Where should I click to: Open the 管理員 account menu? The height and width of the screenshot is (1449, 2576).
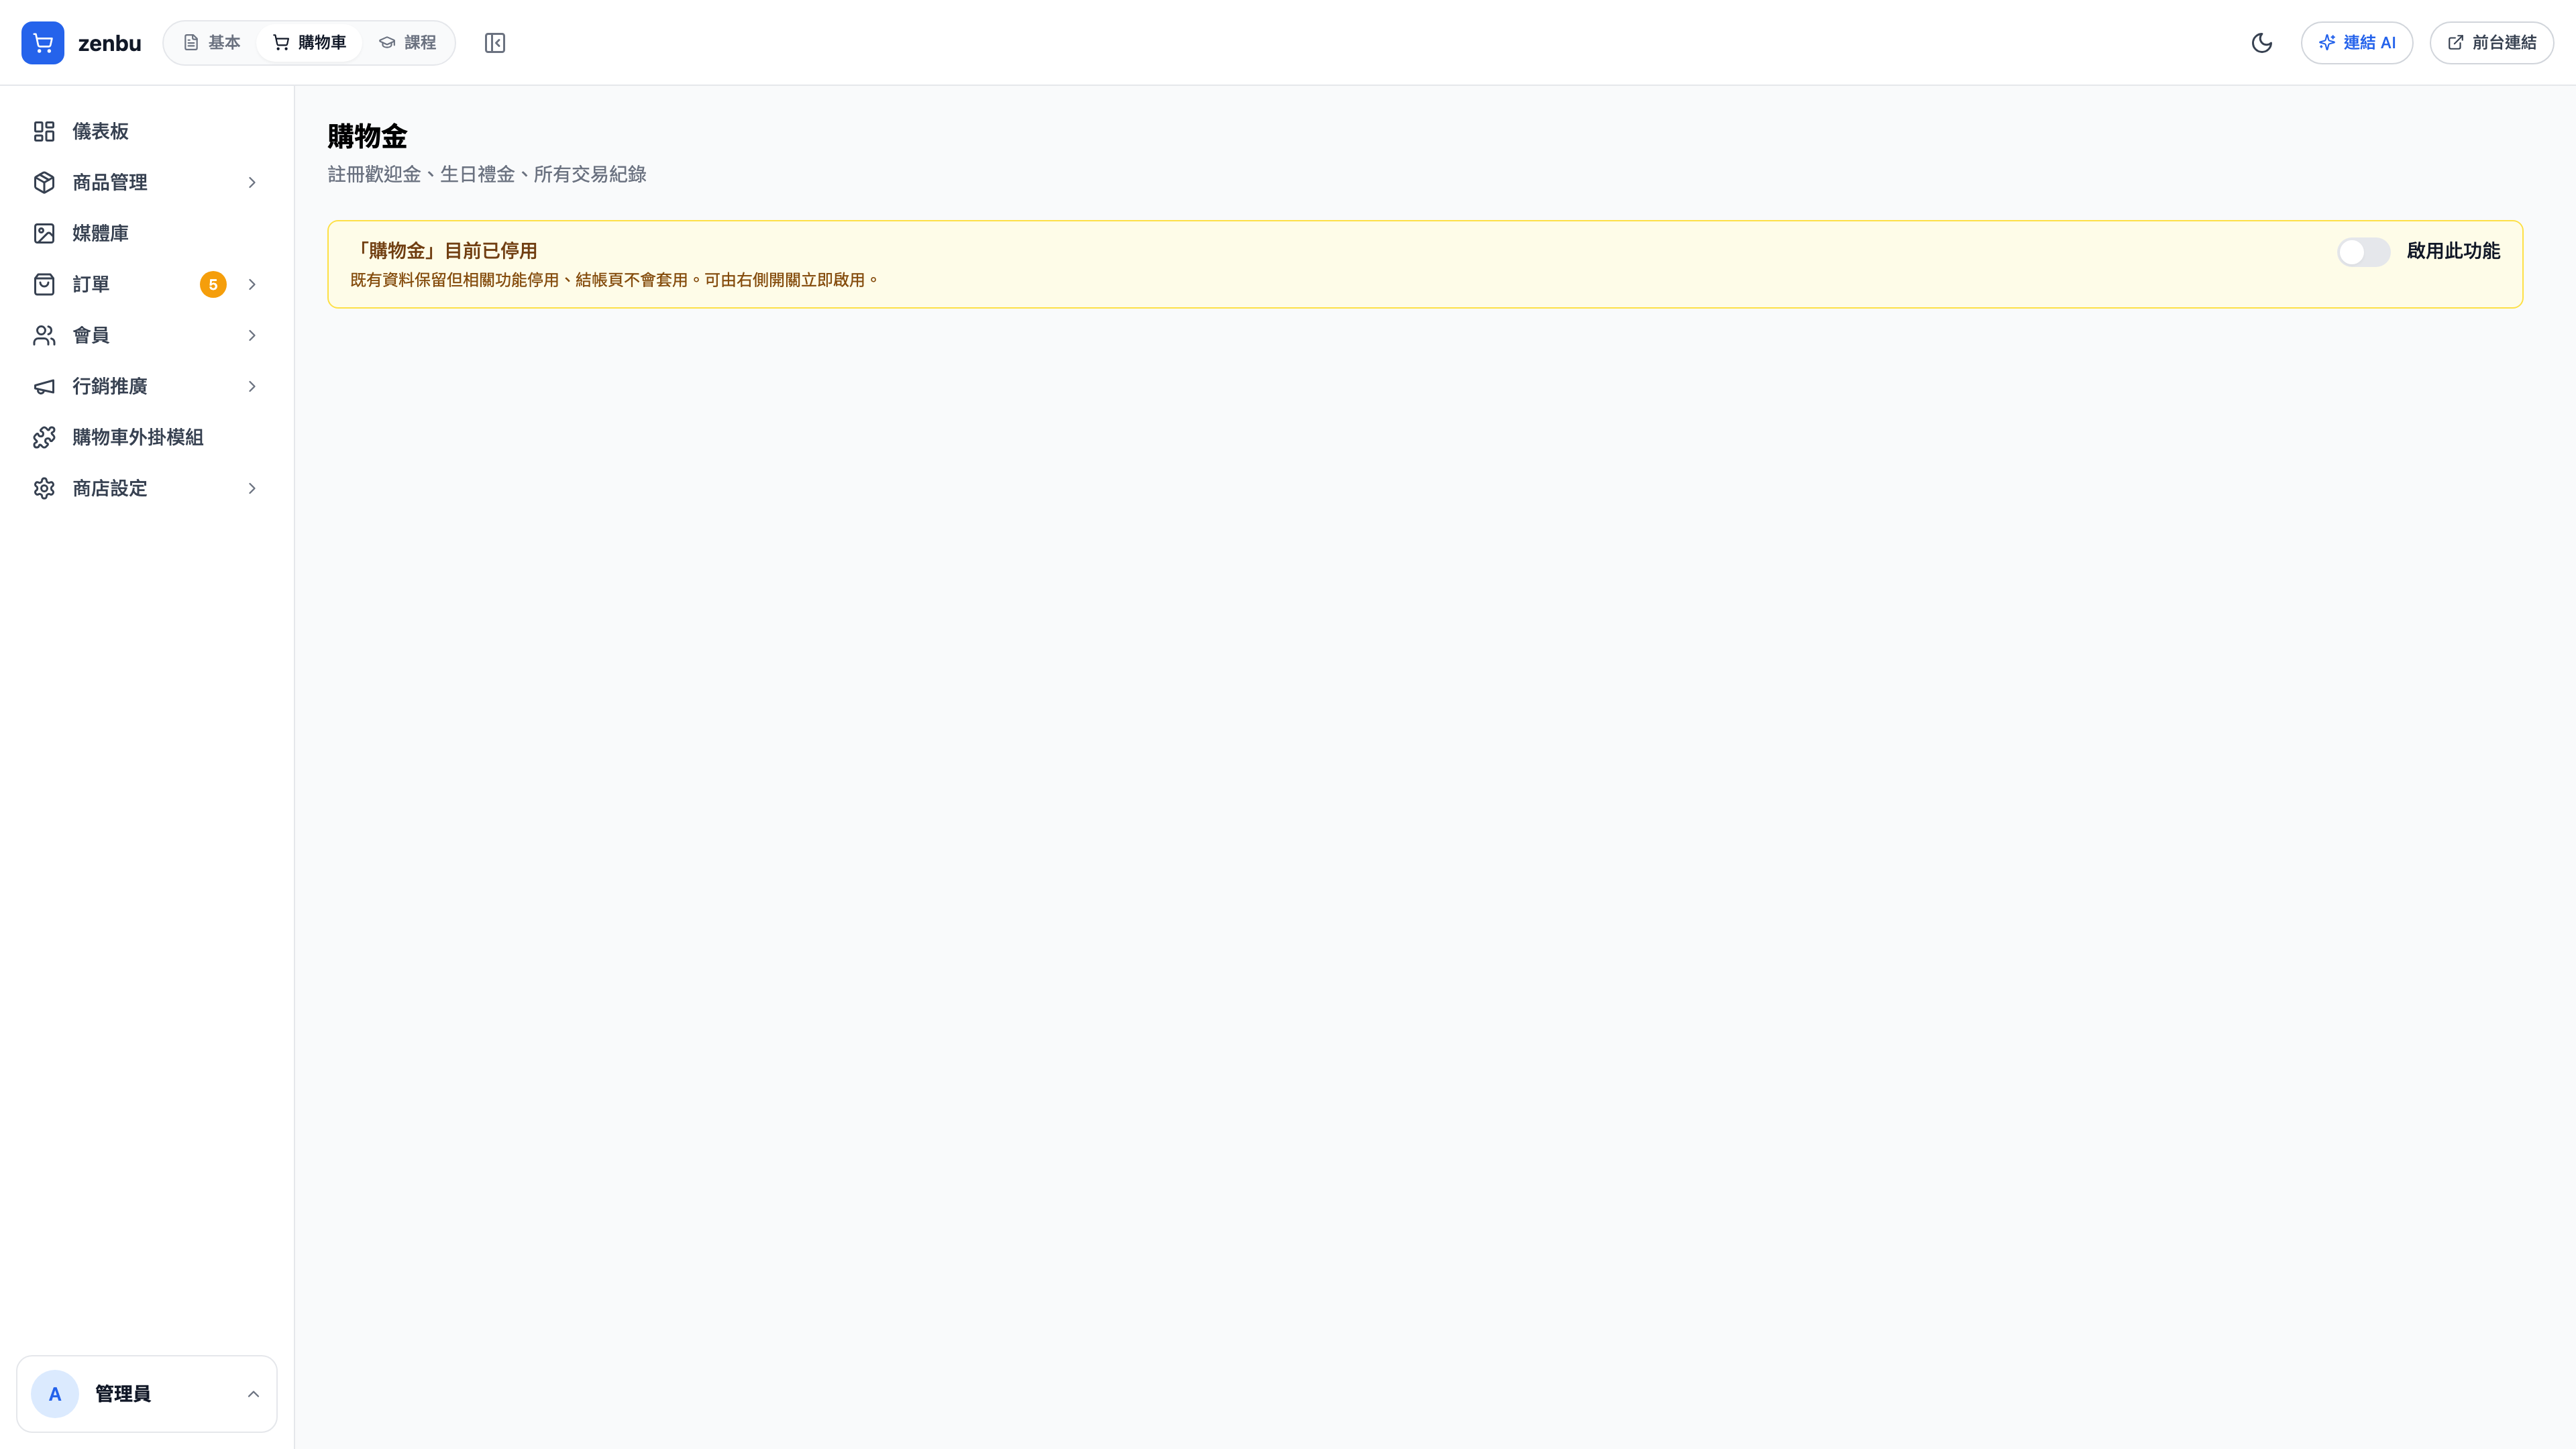[x=147, y=1394]
